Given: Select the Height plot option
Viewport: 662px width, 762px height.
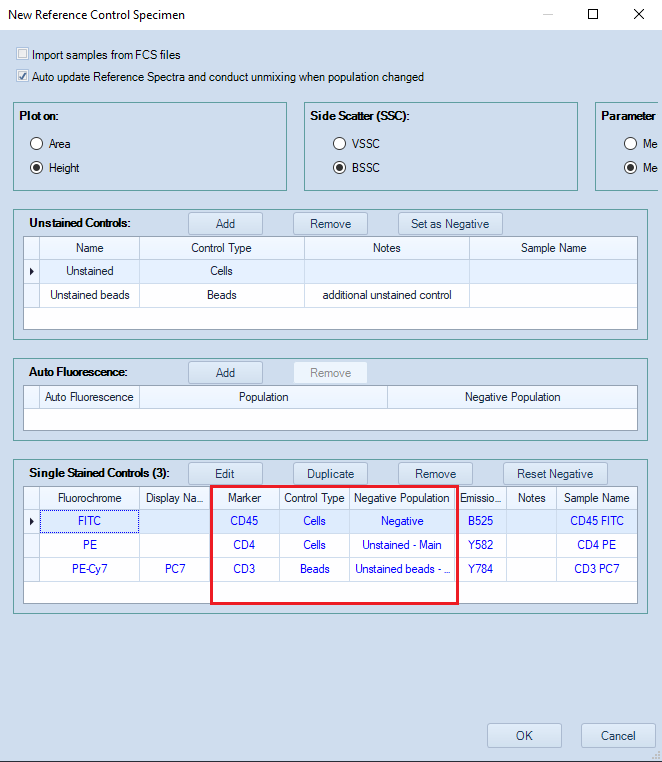Looking at the screenshot, I should tap(36, 168).
